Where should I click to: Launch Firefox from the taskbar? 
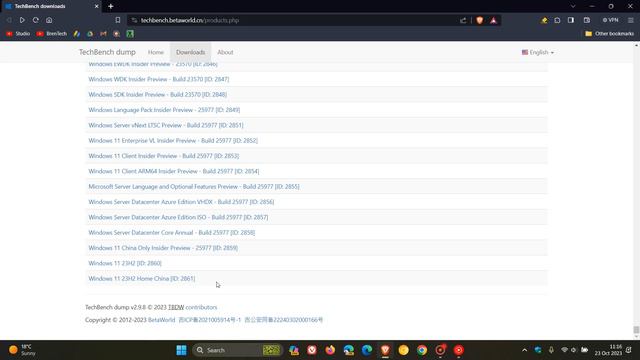point(330,350)
